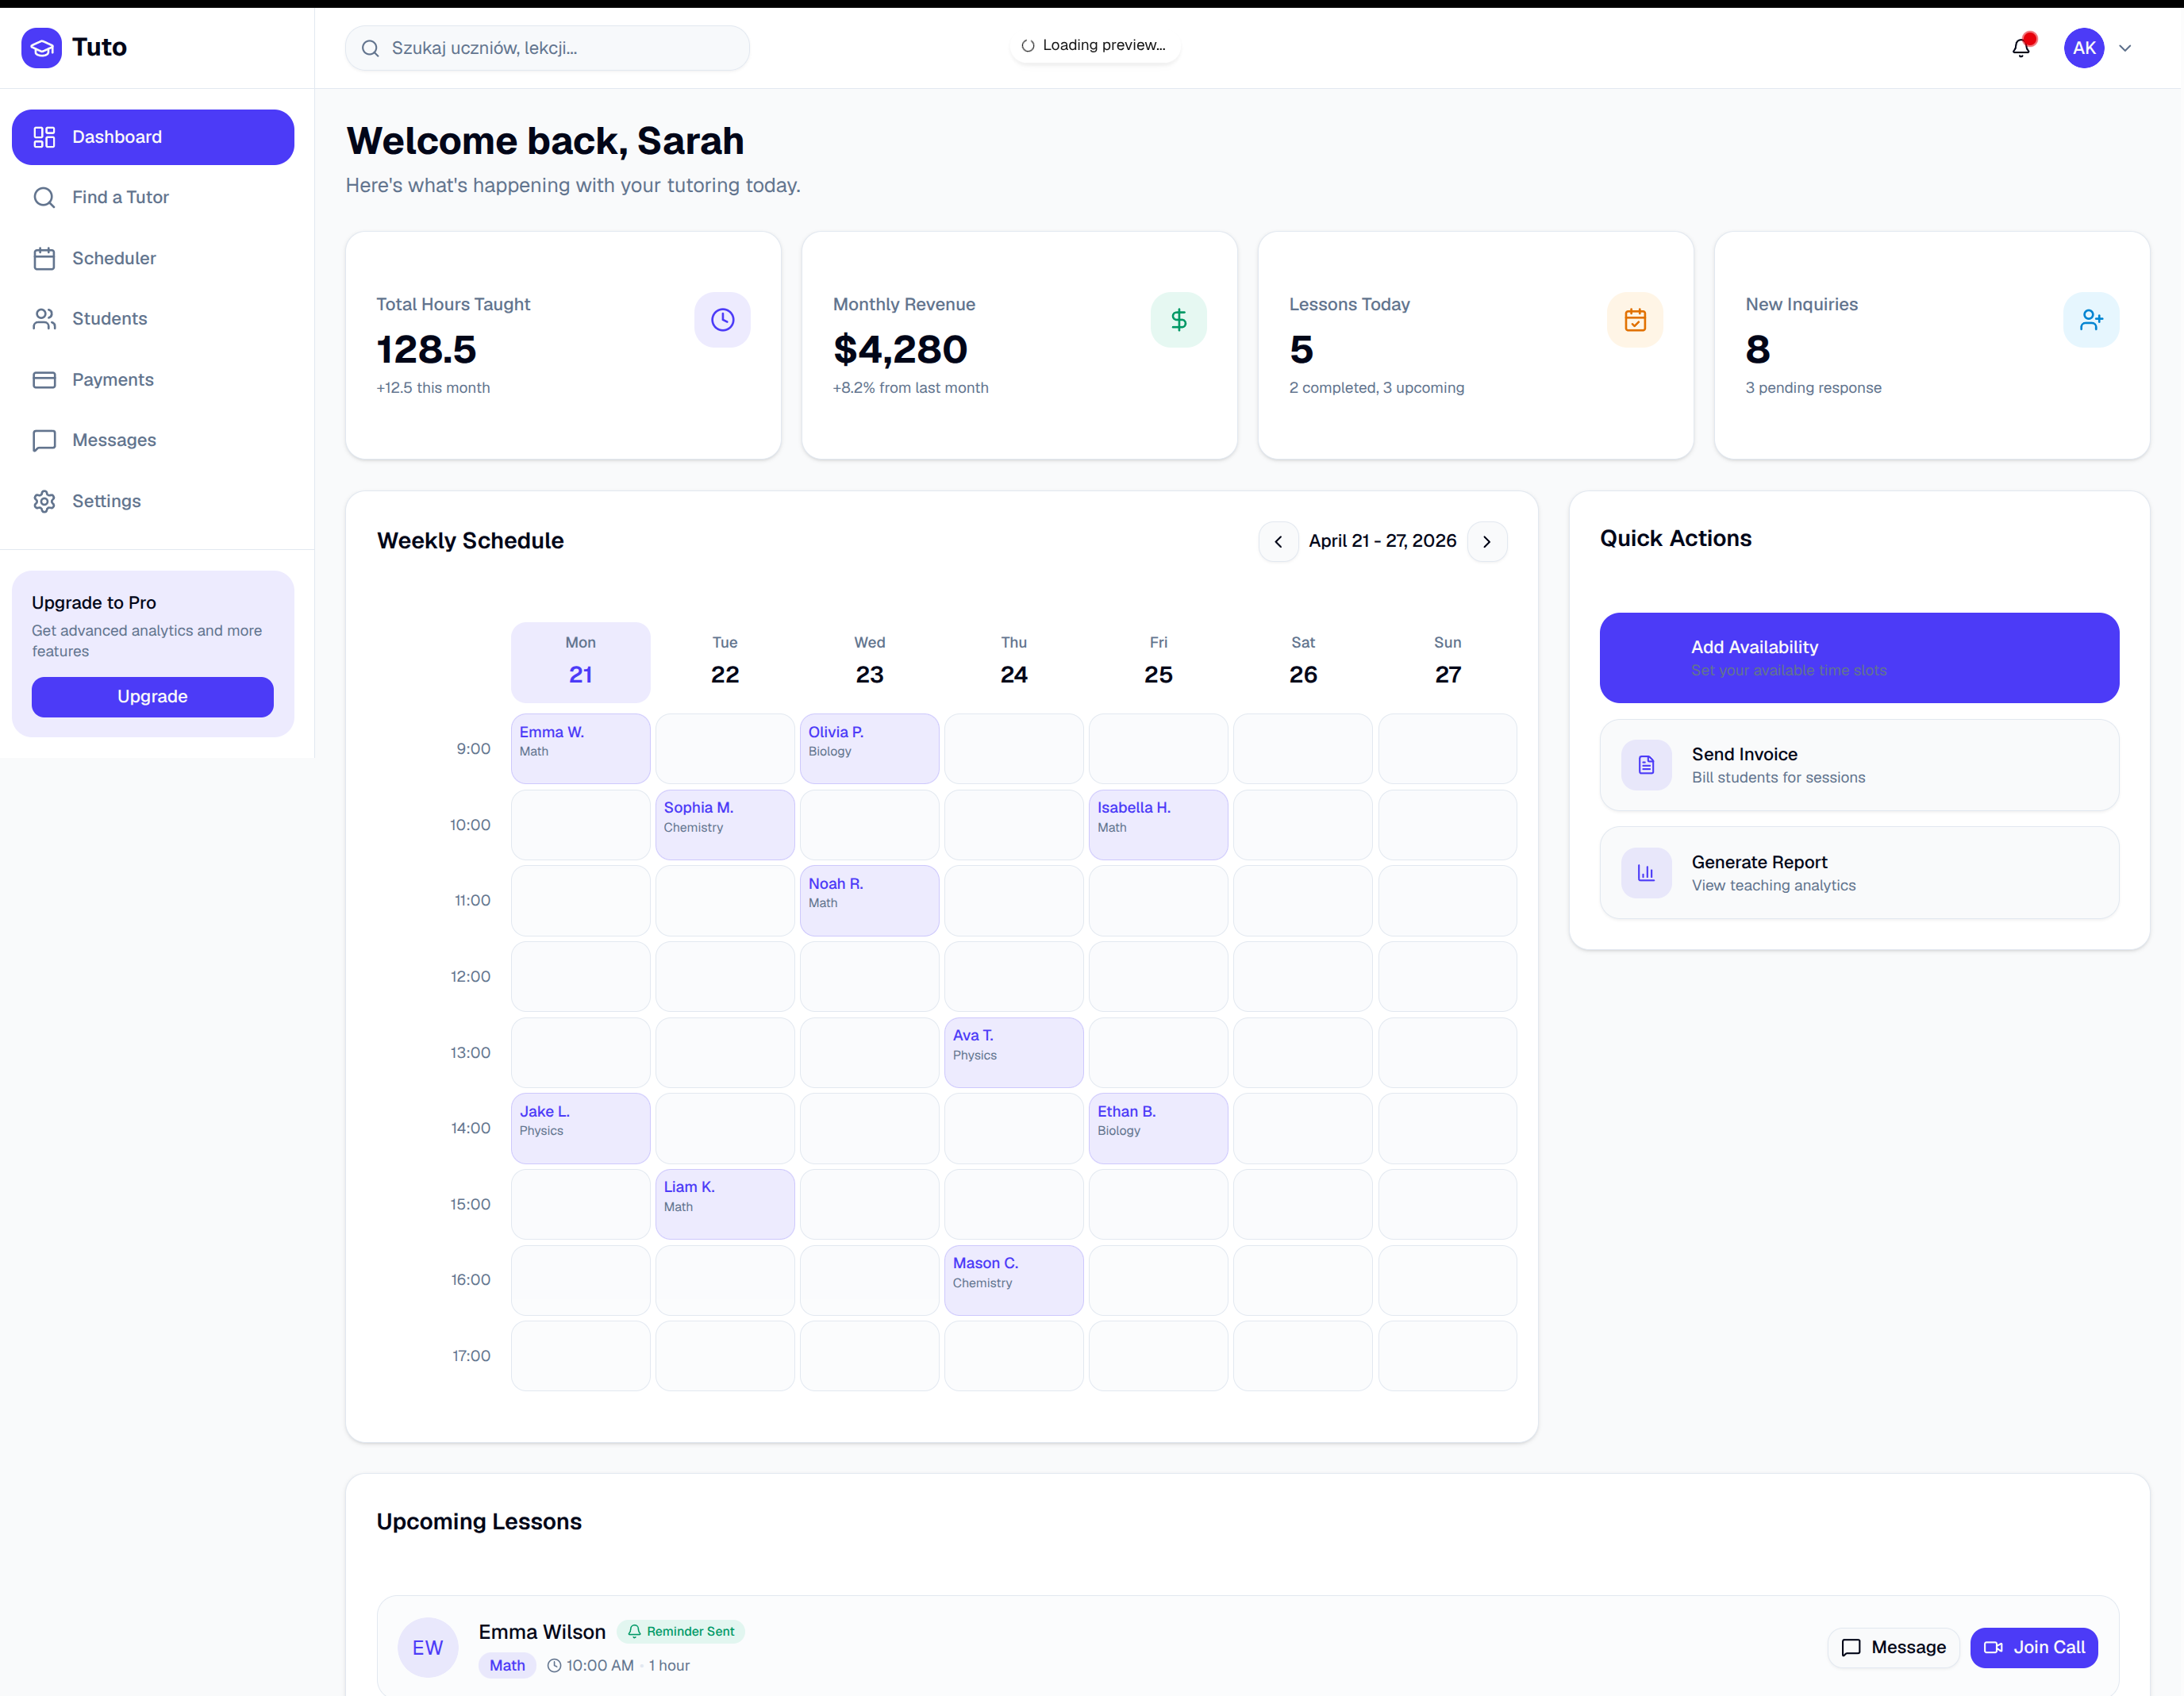Screen dimensions: 2184x1696
Task: Join Call with Emma Wilson
Action: pos(2034,1647)
